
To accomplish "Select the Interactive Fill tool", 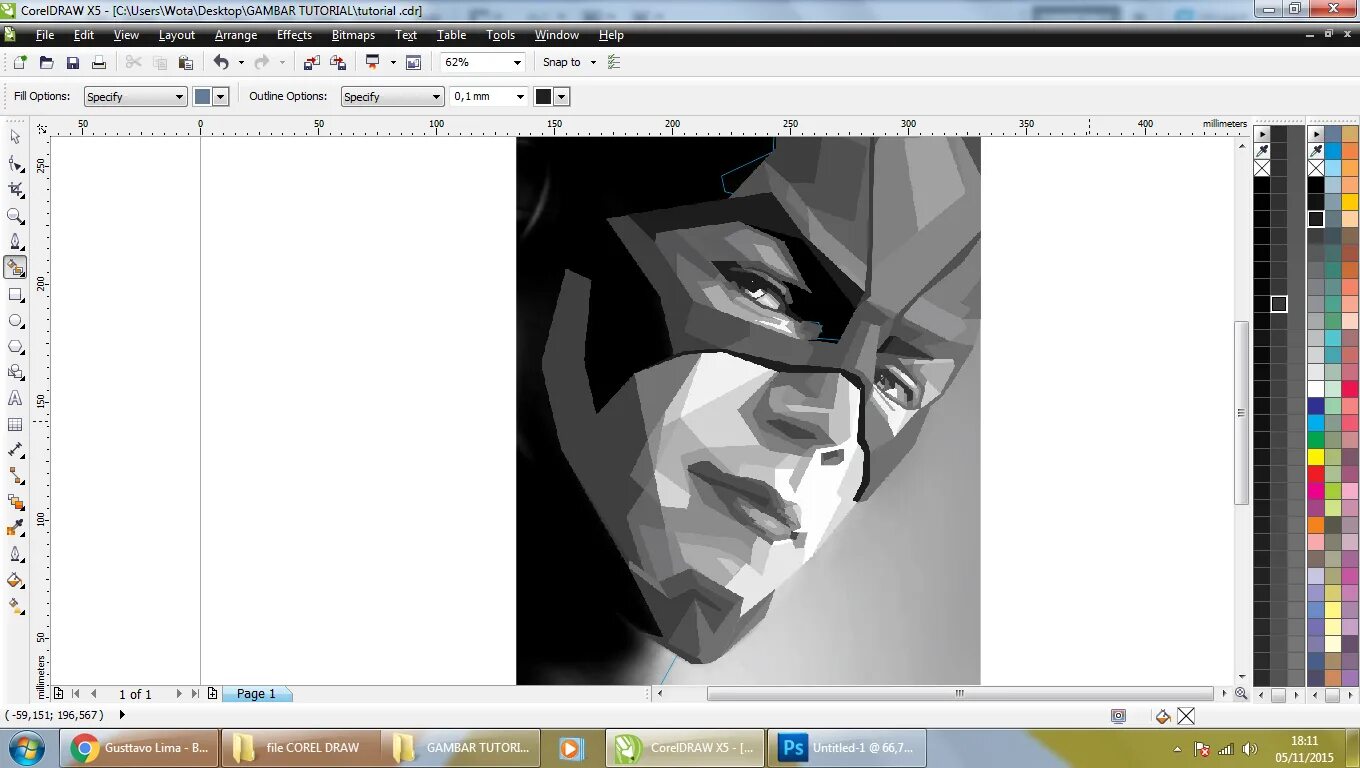I will pyautogui.click(x=15, y=606).
